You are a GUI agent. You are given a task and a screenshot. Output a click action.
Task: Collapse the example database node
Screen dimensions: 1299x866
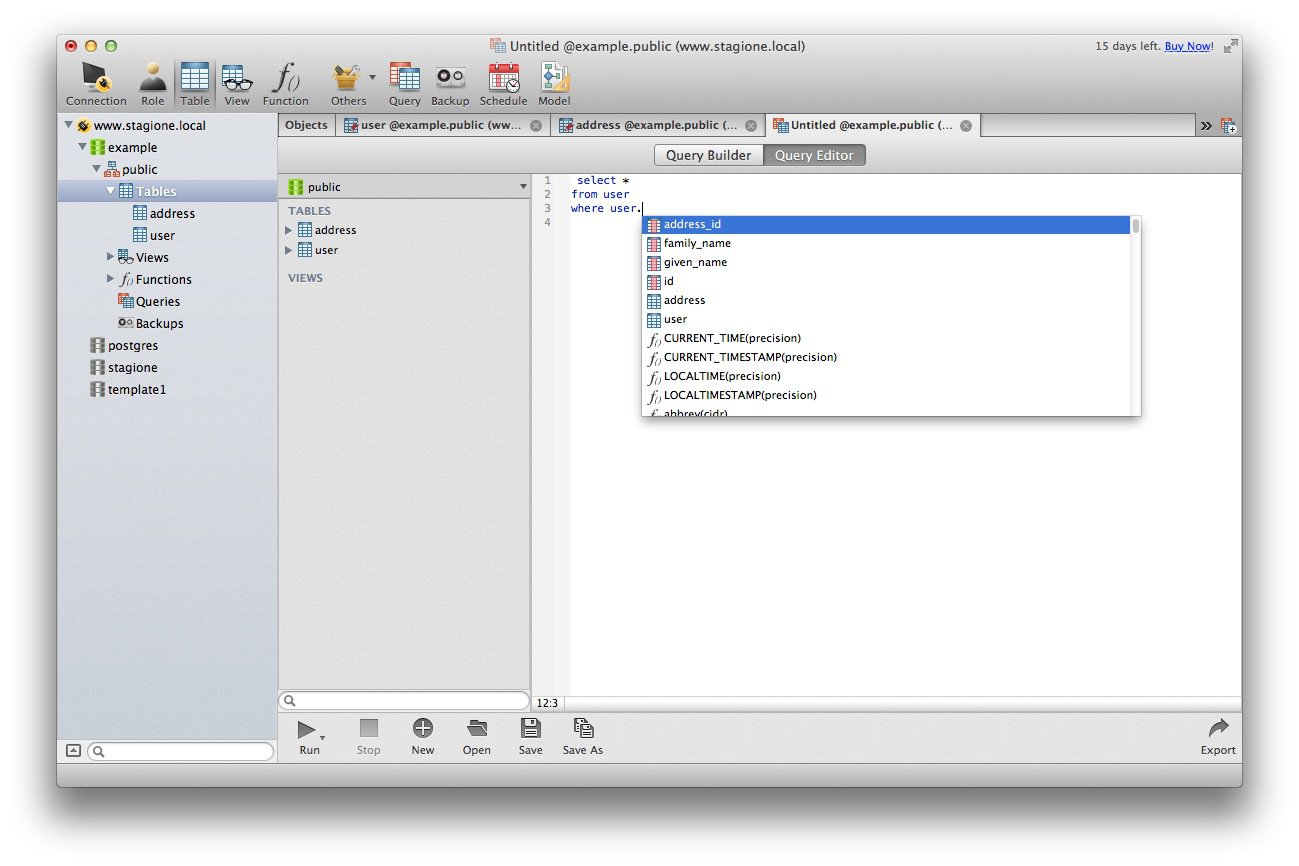point(82,148)
